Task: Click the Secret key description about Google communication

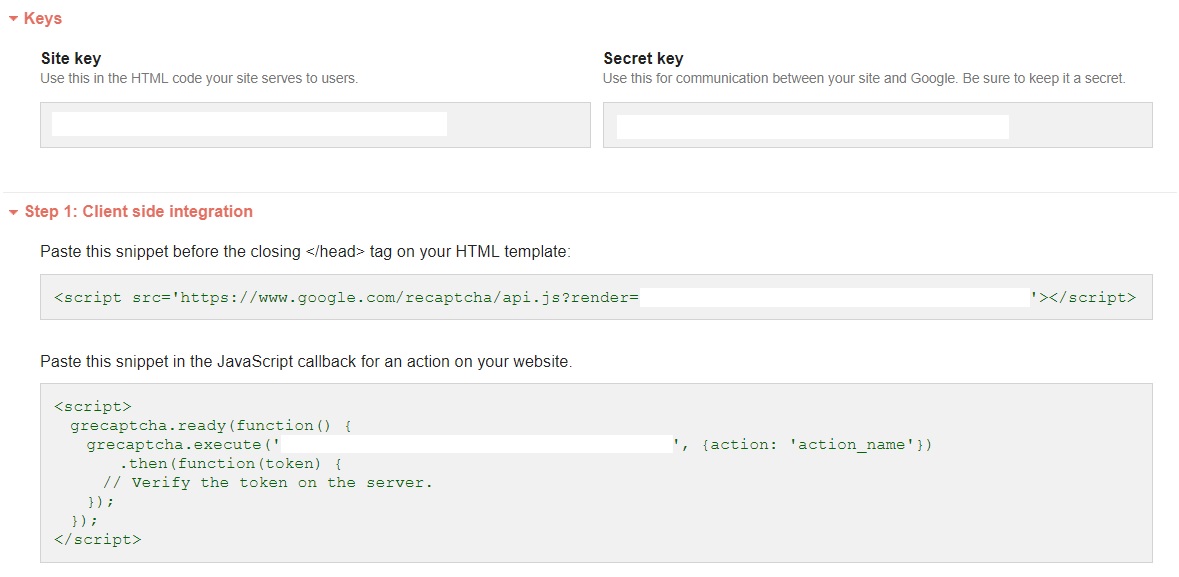Action: 864,78
